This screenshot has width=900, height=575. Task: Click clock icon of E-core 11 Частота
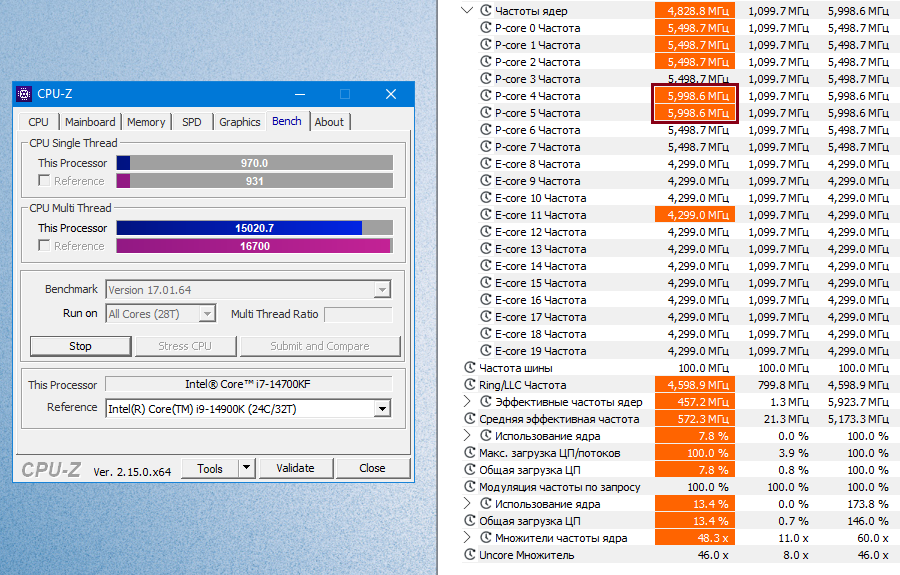[x=486, y=215]
